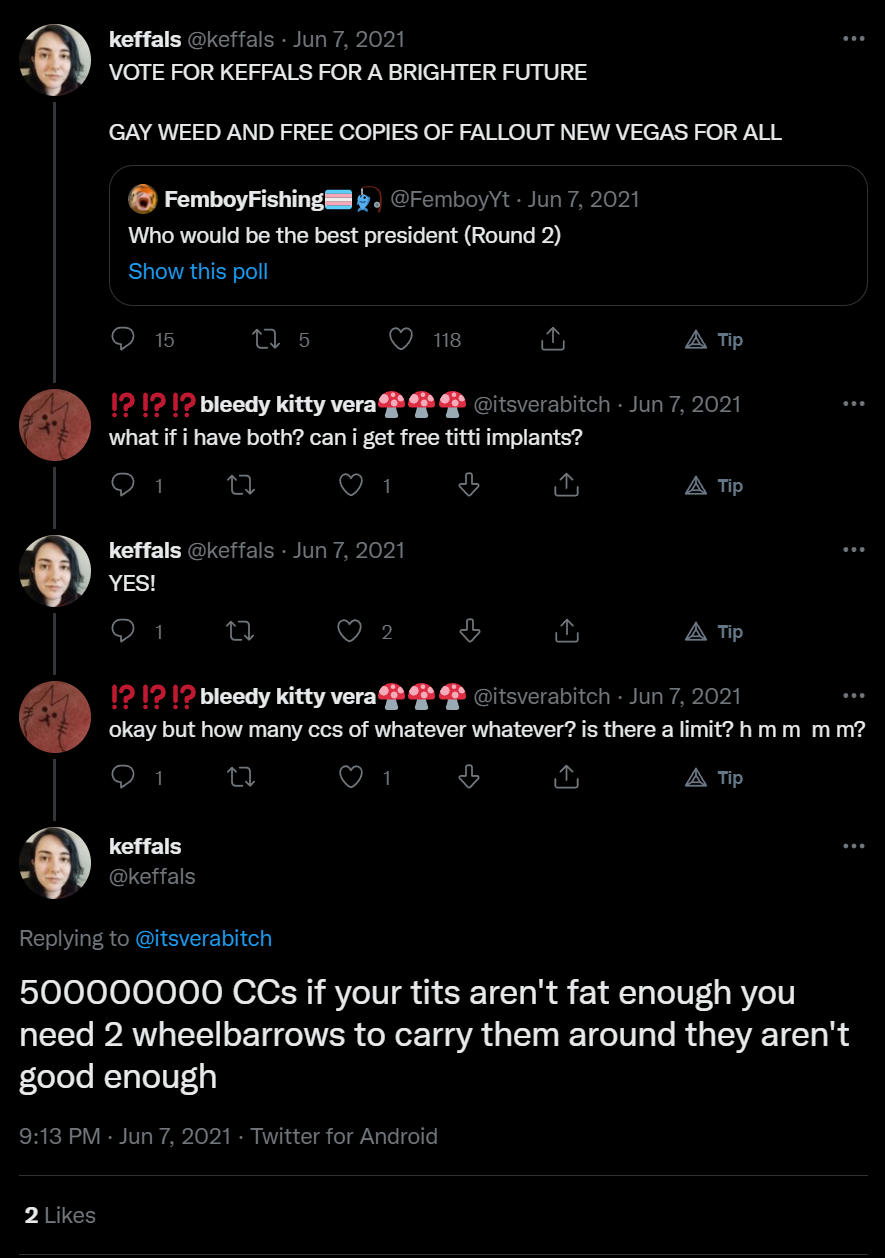
Task: Like the tweet with 118 likes
Action: click(x=401, y=340)
